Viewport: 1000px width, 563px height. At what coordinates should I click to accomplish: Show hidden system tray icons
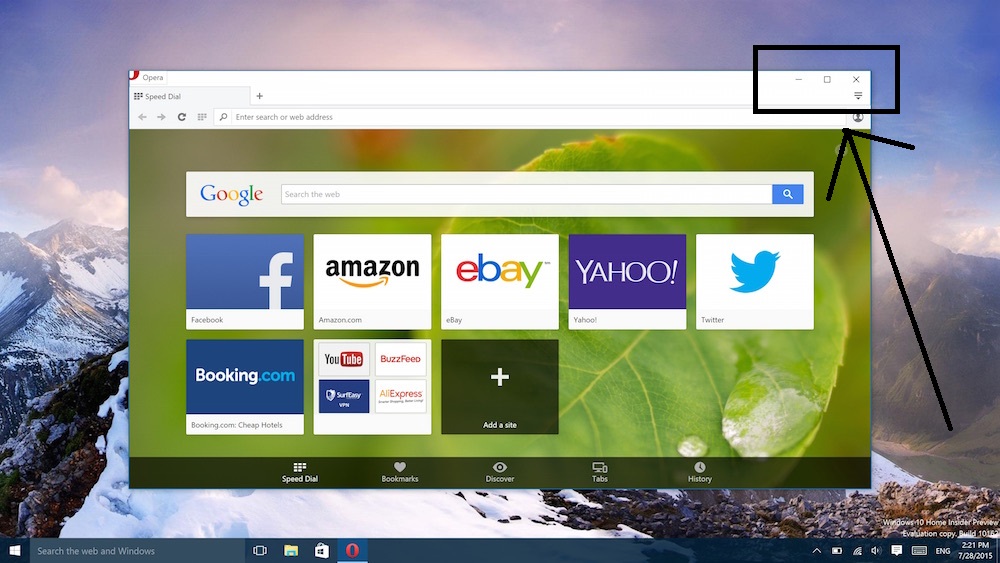tap(817, 551)
